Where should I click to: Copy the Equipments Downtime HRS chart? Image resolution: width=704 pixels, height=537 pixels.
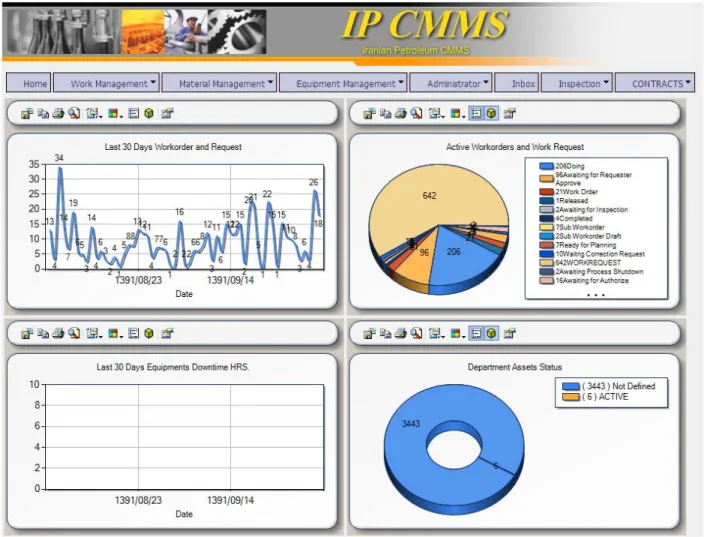pyautogui.click(x=43, y=334)
